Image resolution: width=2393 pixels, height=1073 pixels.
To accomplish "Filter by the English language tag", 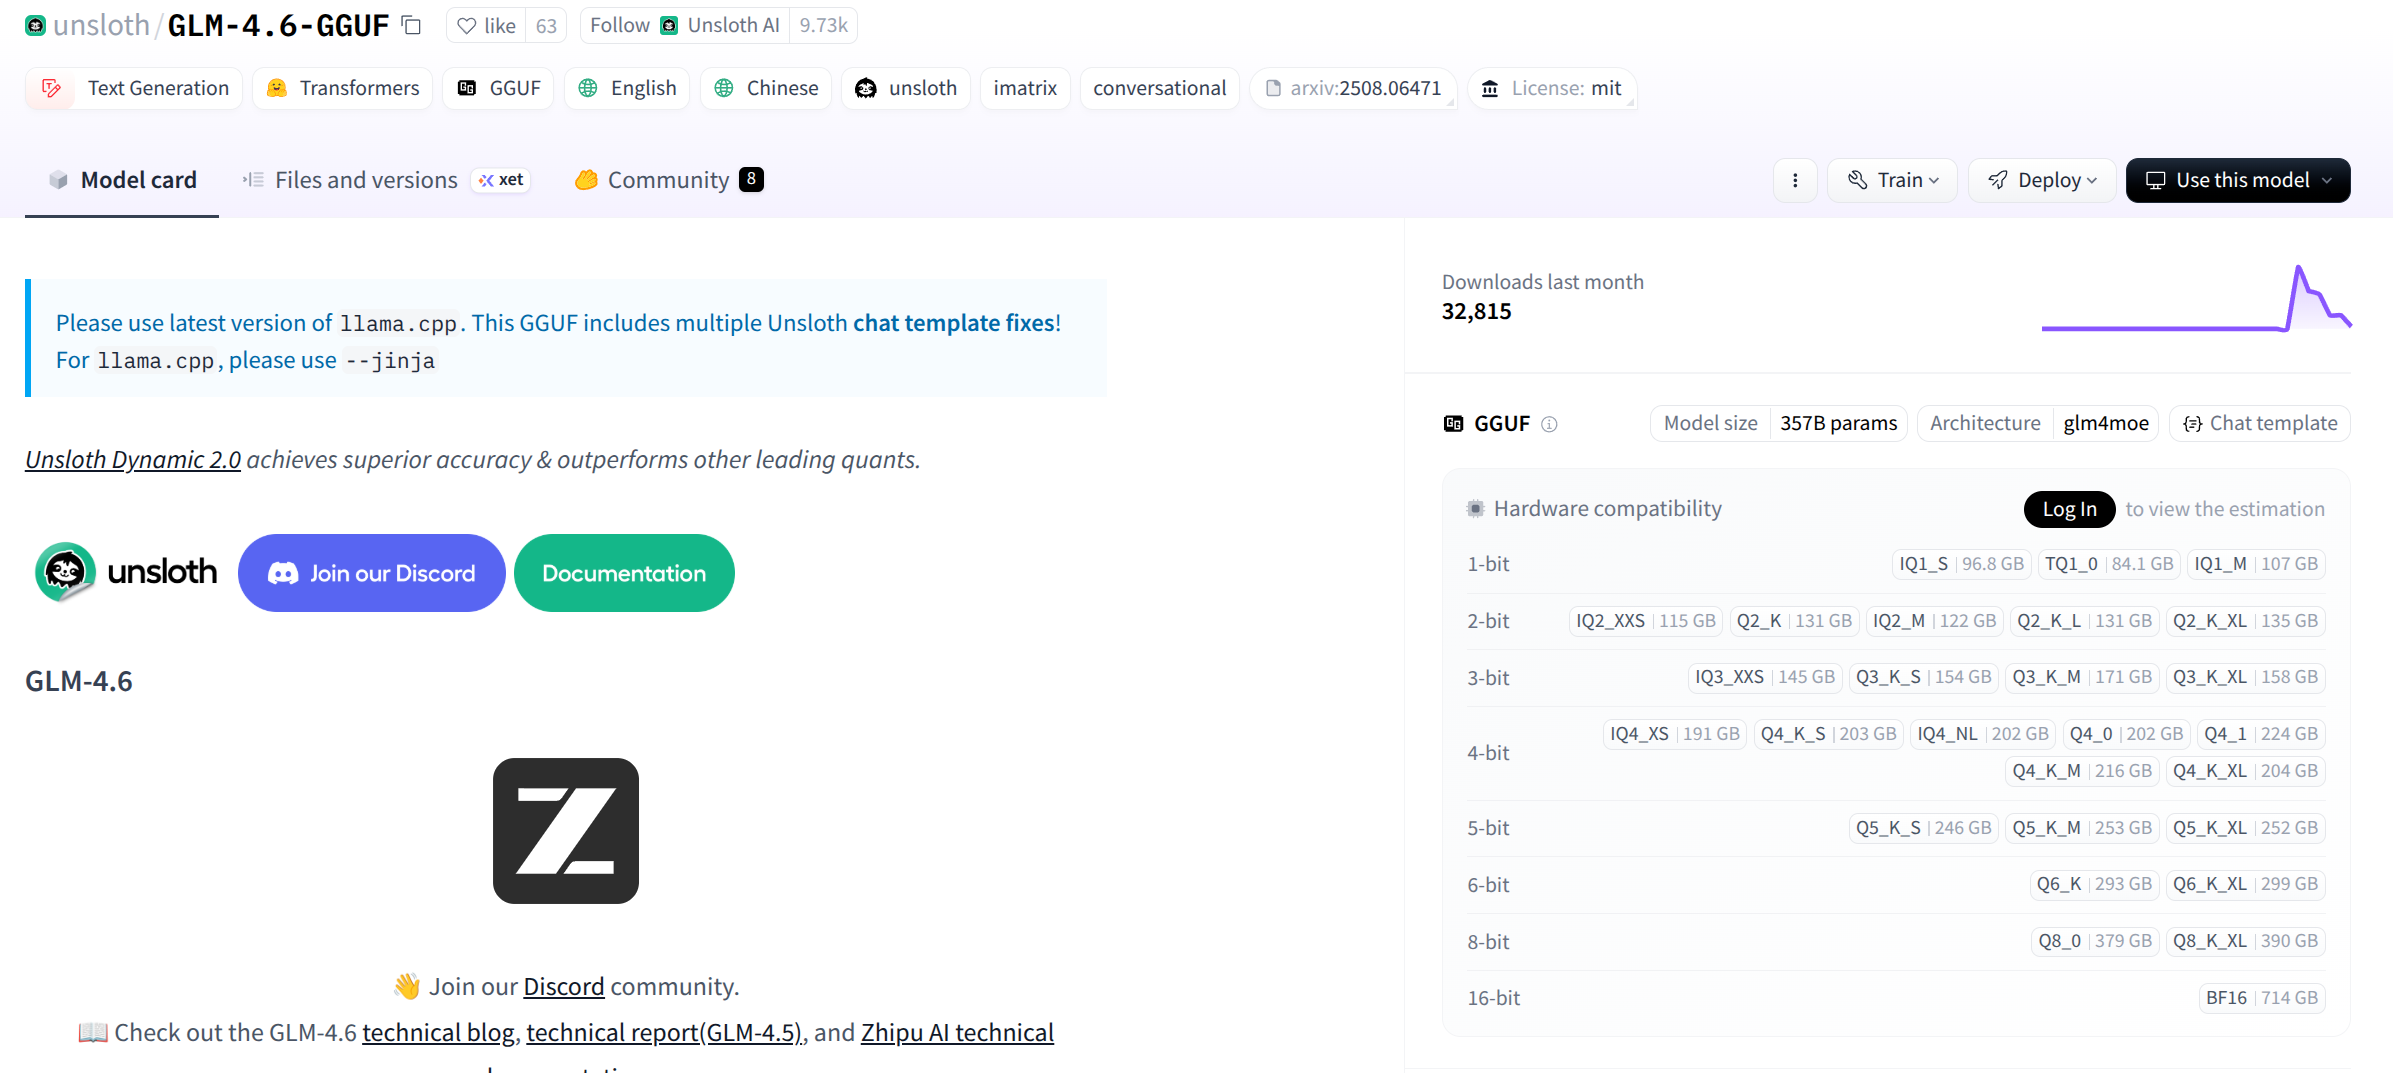I will point(627,88).
